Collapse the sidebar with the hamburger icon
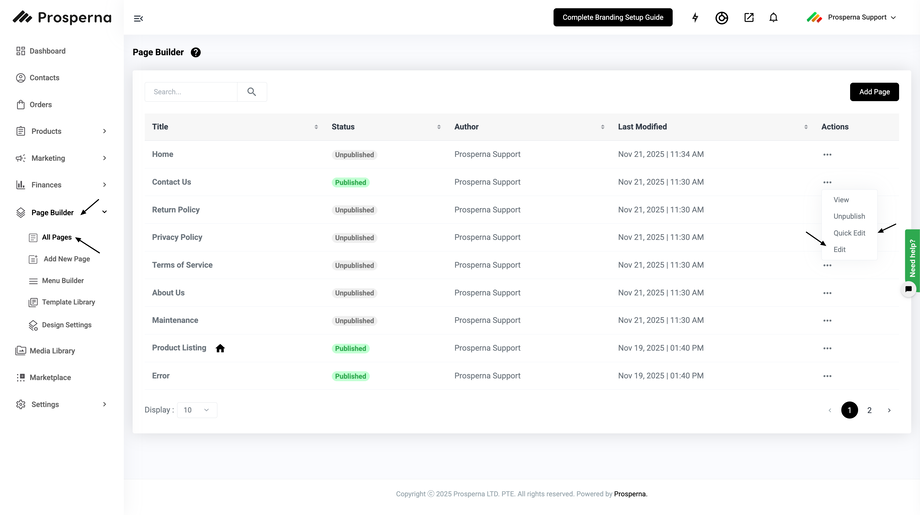920x515 pixels. point(138,18)
